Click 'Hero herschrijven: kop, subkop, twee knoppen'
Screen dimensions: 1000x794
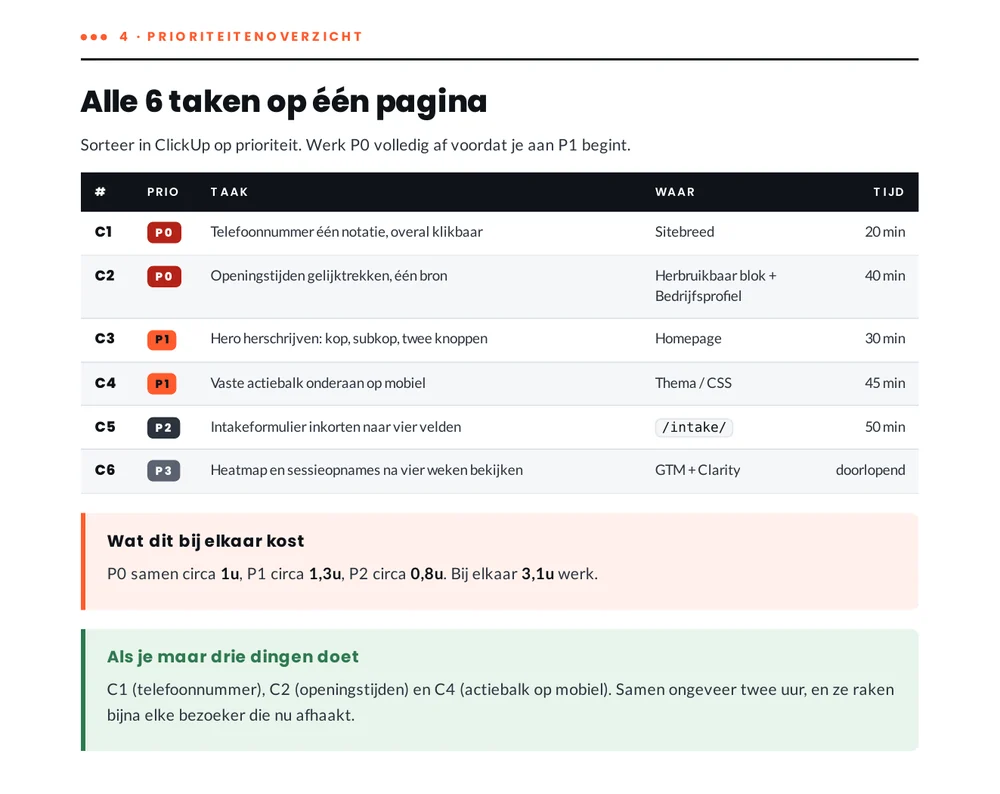click(x=349, y=339)
